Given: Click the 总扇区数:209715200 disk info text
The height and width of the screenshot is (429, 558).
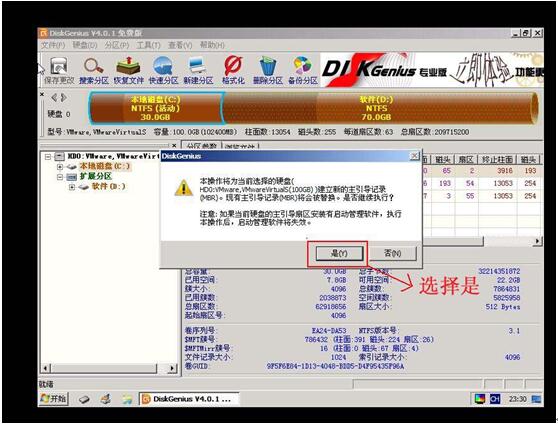Looking at the screenshot, I should click(435, 132).
